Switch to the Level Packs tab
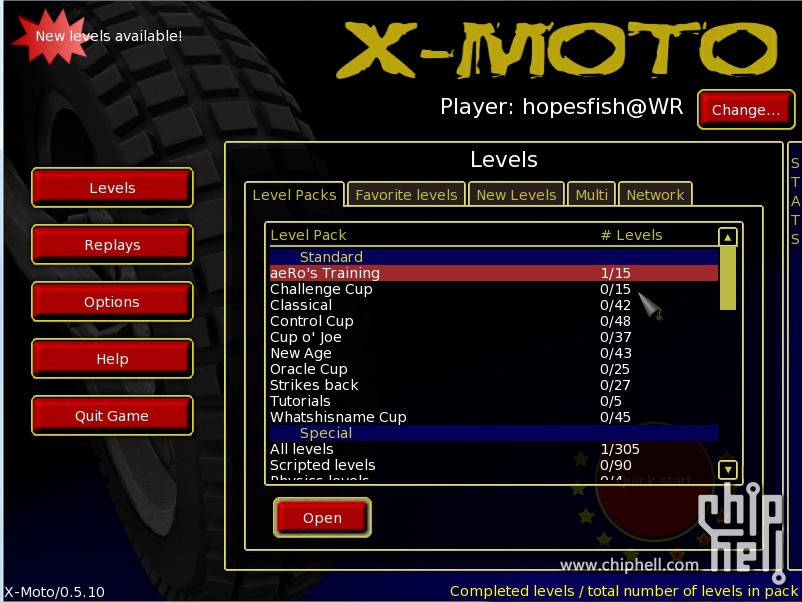 (295, 195)
